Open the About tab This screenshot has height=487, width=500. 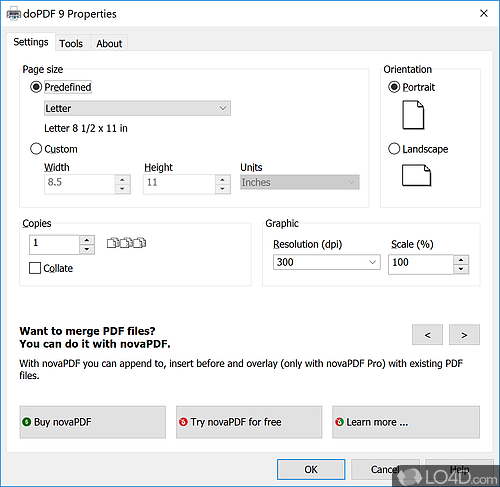pos(109,43)
